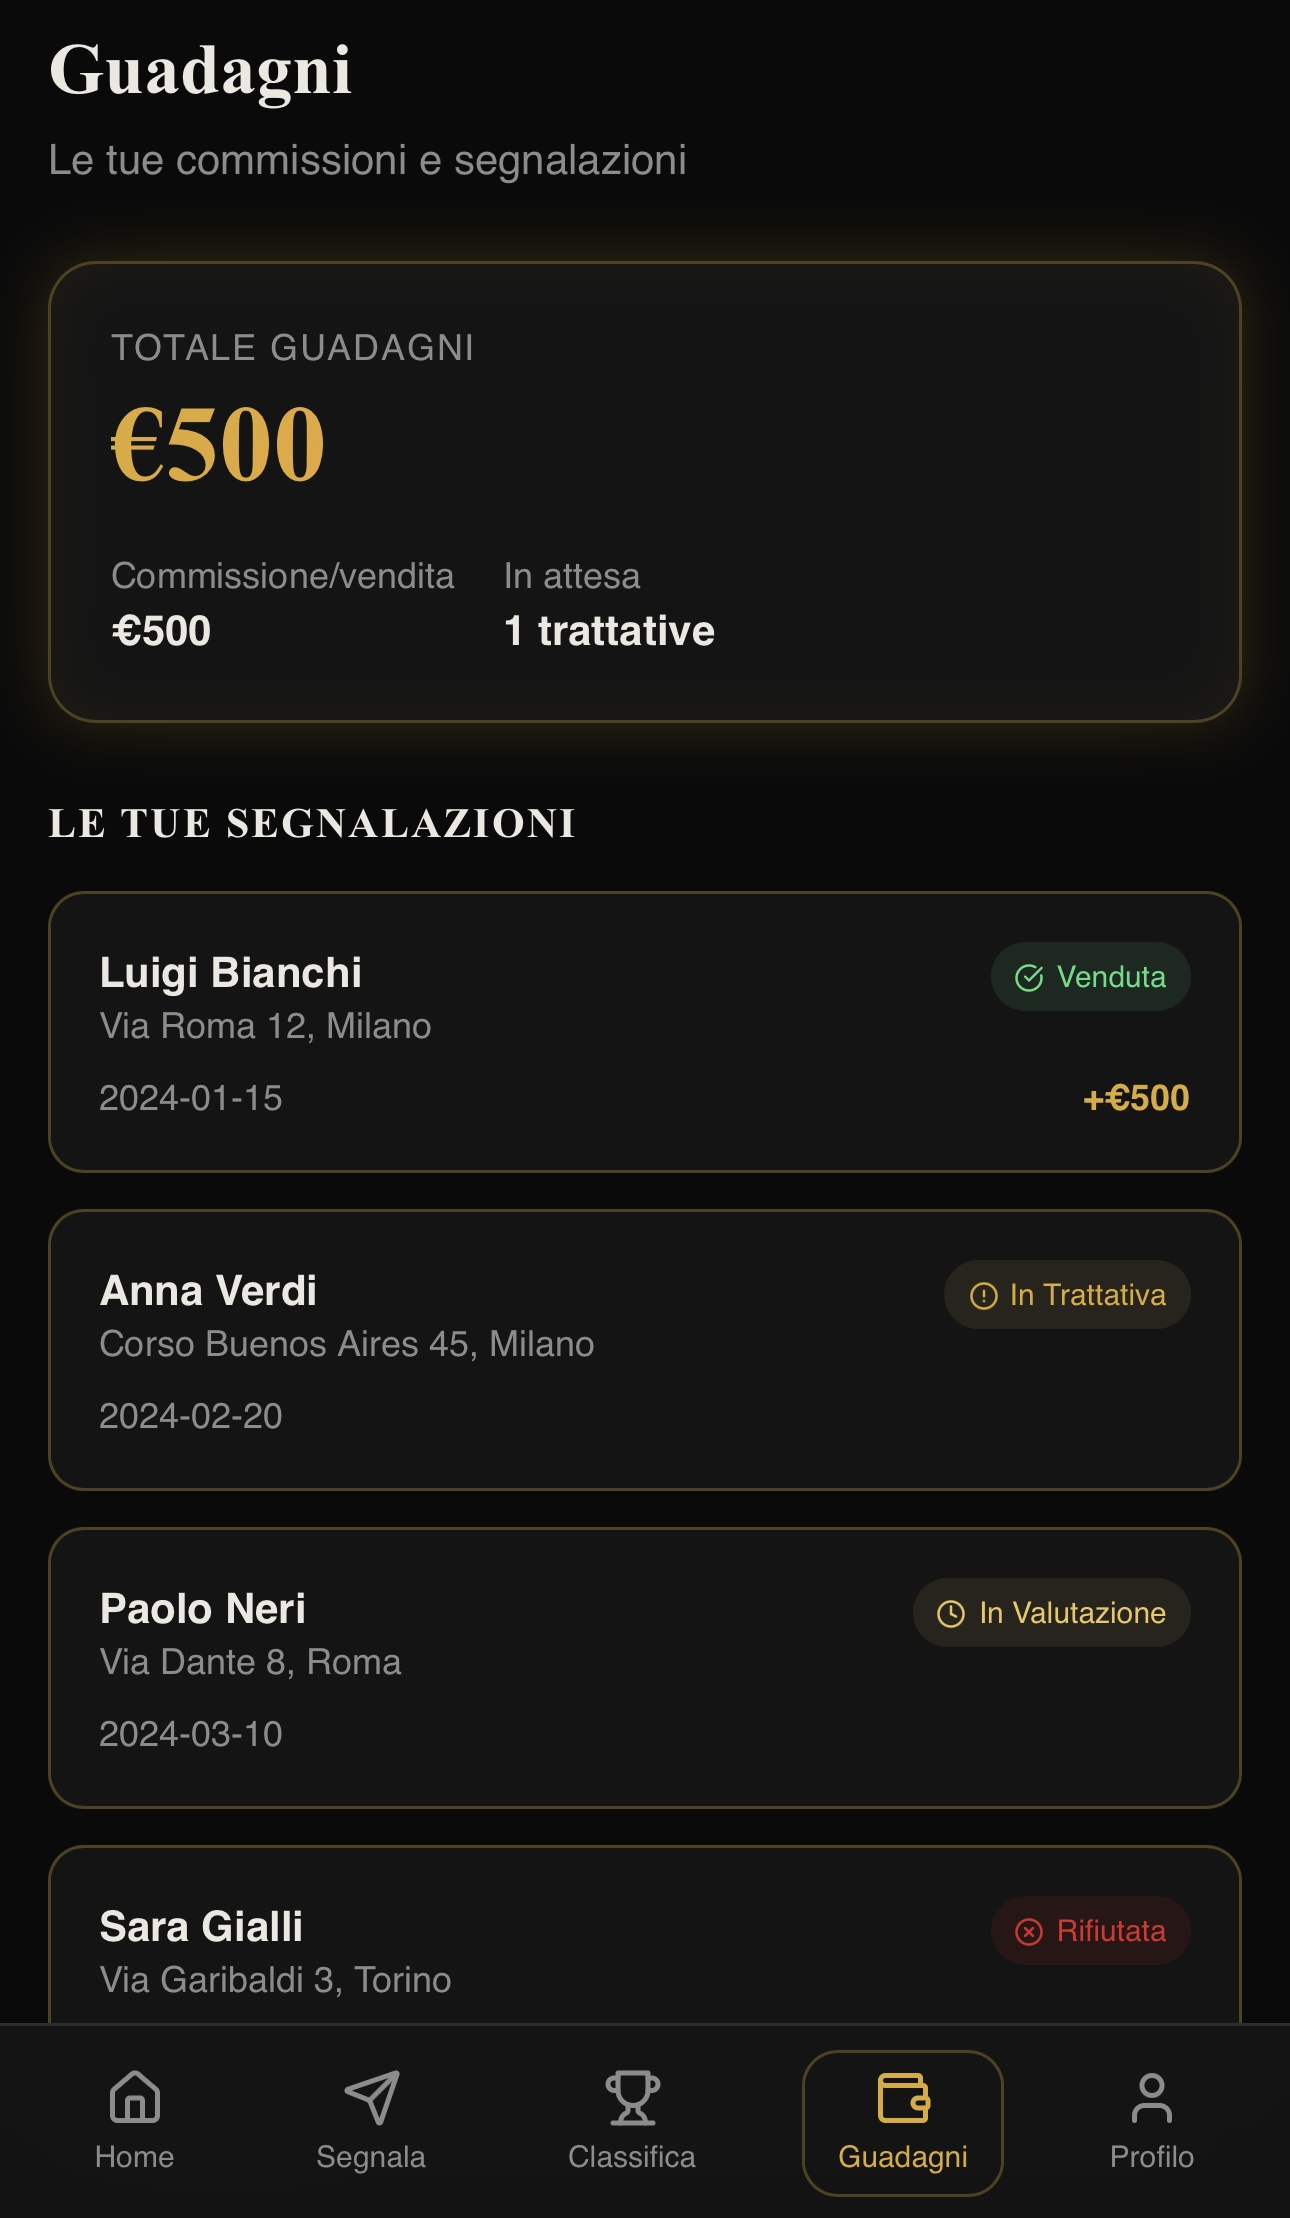The image size is (1290, 2218).
Task: Tap the Home house icon
Action: tap(135, 2096)
